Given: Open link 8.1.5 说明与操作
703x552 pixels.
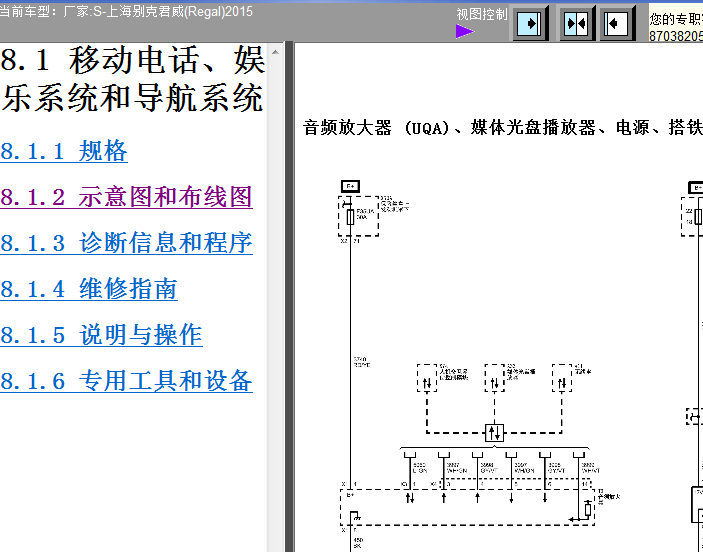Looking at the screenshot, I should pos(101,335).
